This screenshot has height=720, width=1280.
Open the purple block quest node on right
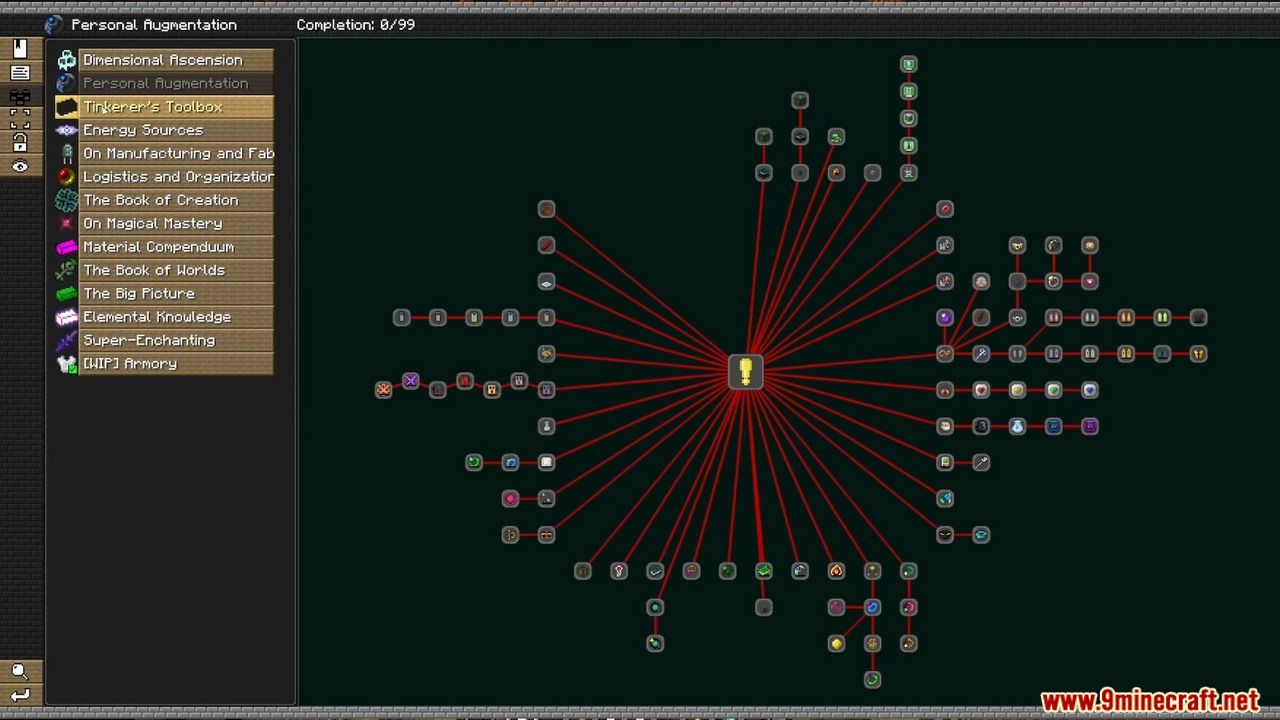click(1090, 426)
